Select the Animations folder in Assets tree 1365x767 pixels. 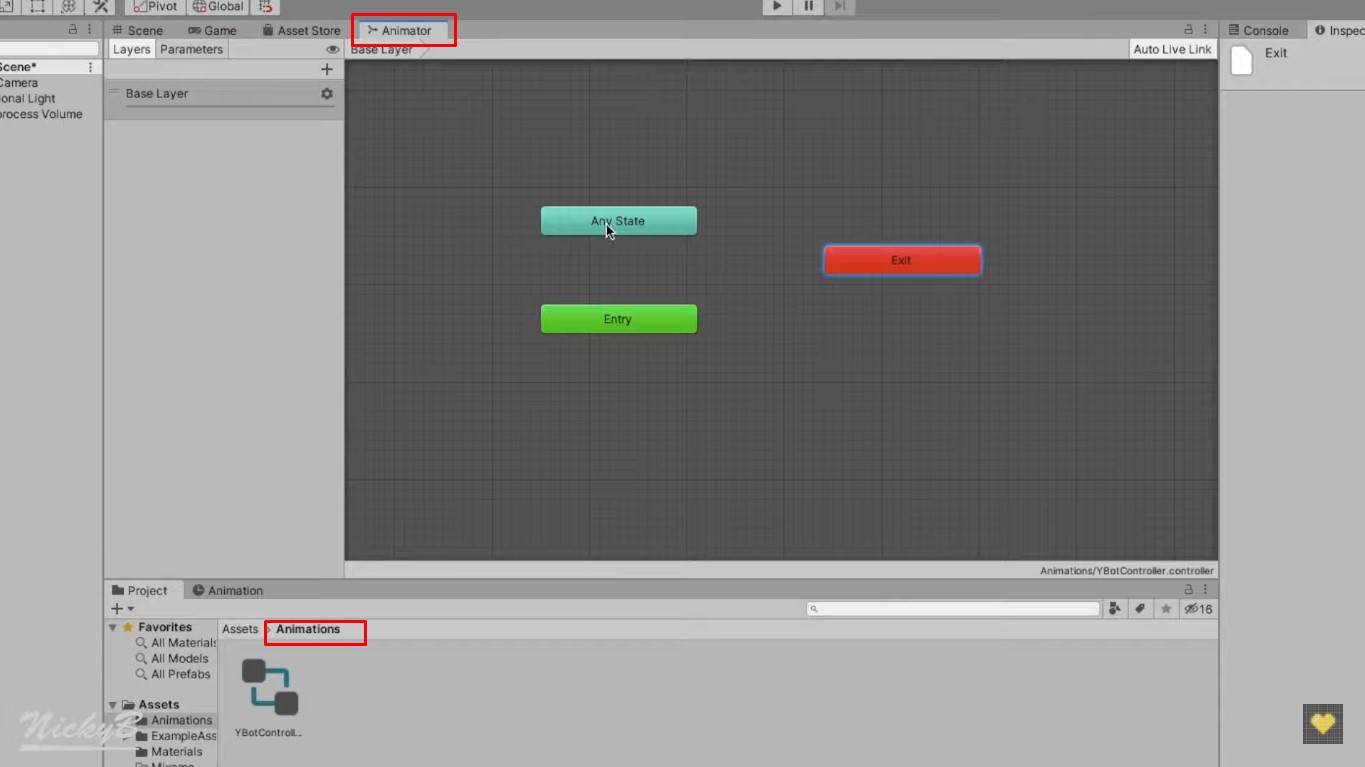point(173,720)
